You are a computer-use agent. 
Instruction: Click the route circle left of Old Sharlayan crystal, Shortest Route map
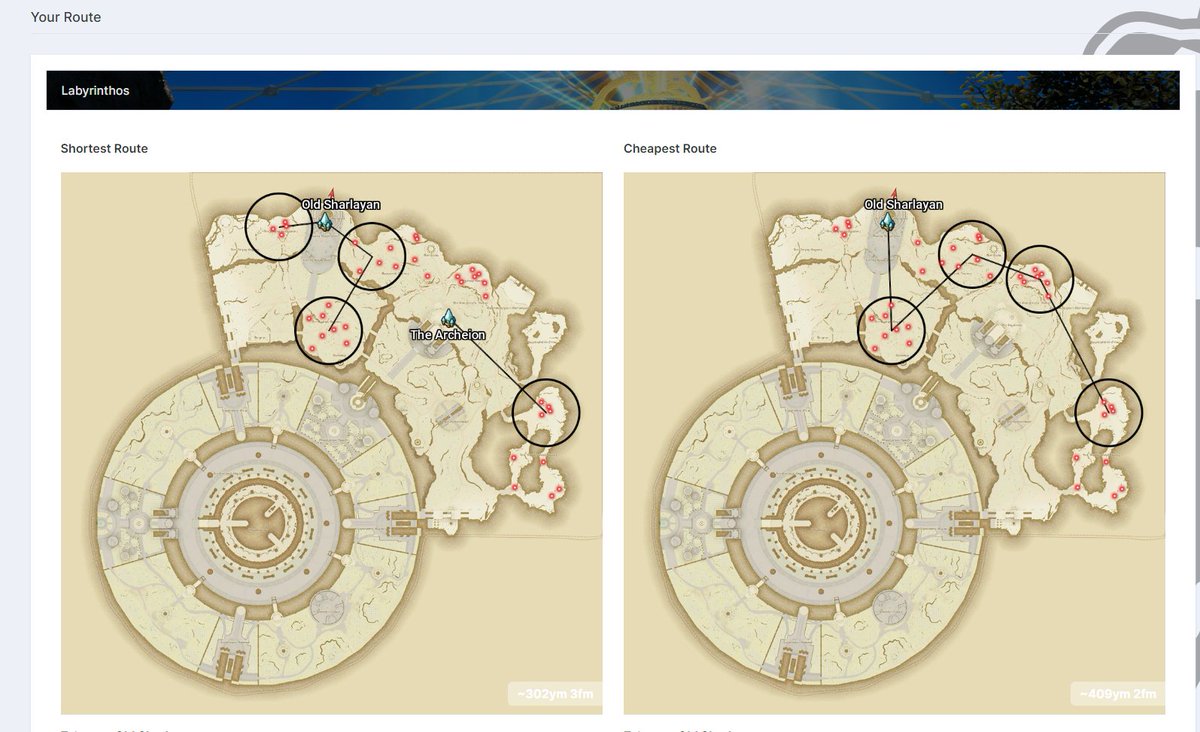[x=279, y=227]
